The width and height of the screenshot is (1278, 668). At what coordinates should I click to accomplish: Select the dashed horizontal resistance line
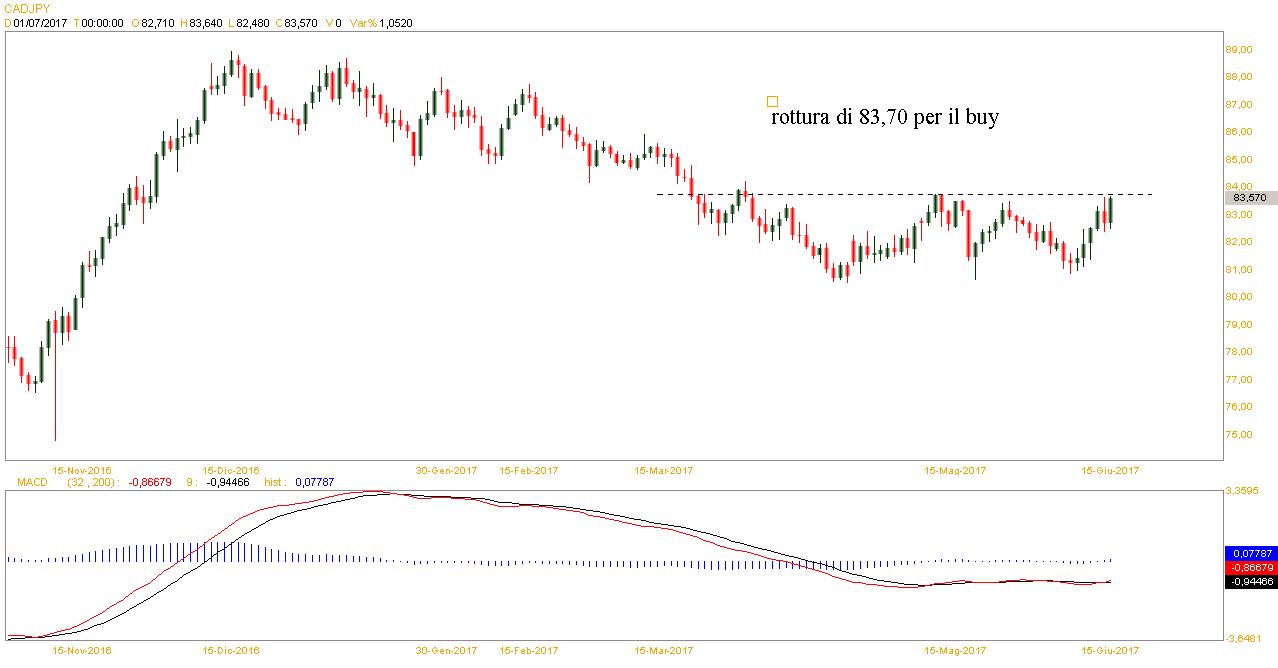click(900, 194)
